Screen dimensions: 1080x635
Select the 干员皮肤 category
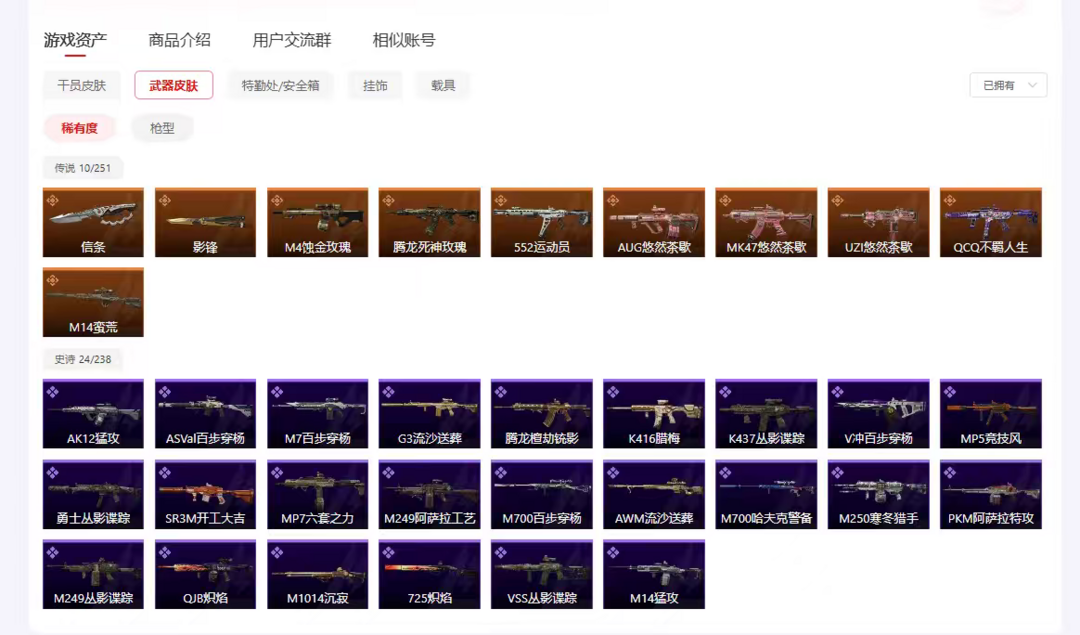pyautogui.click(x=81, y=85)
